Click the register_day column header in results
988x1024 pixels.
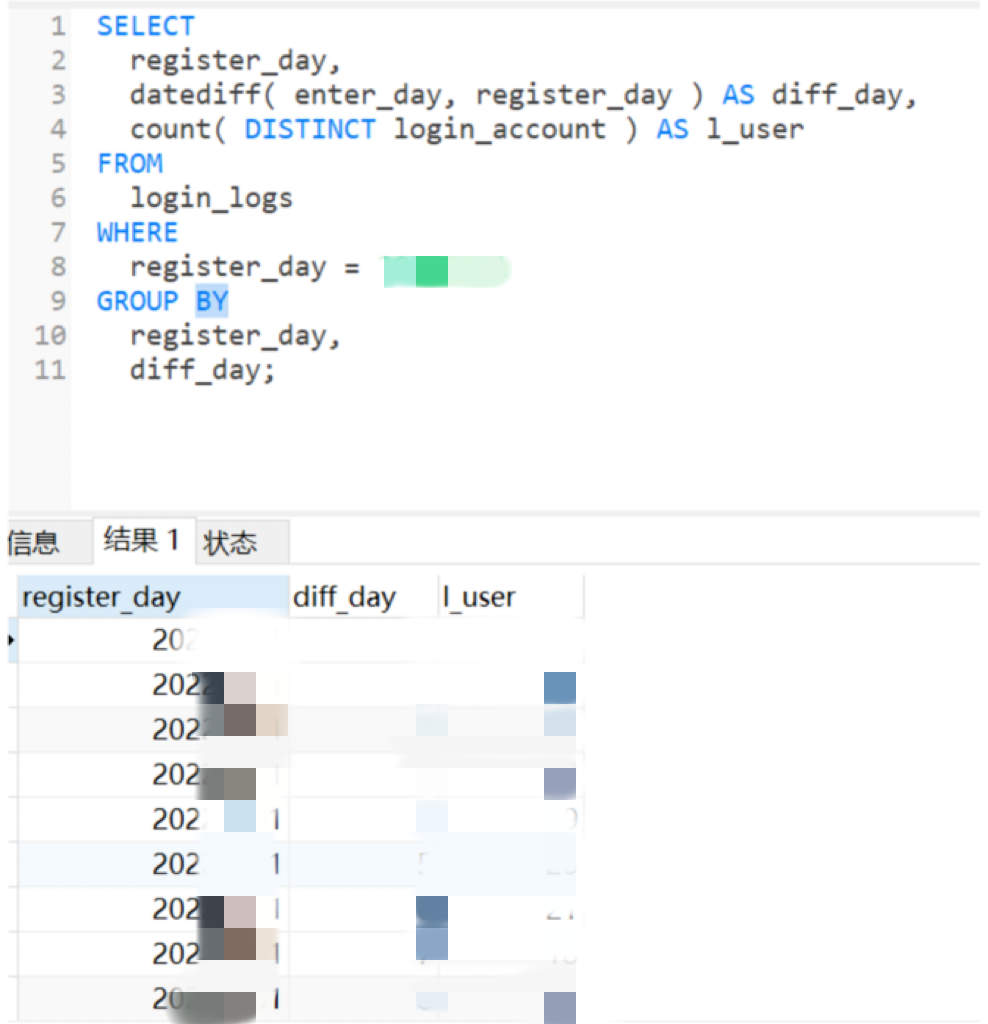153,597
